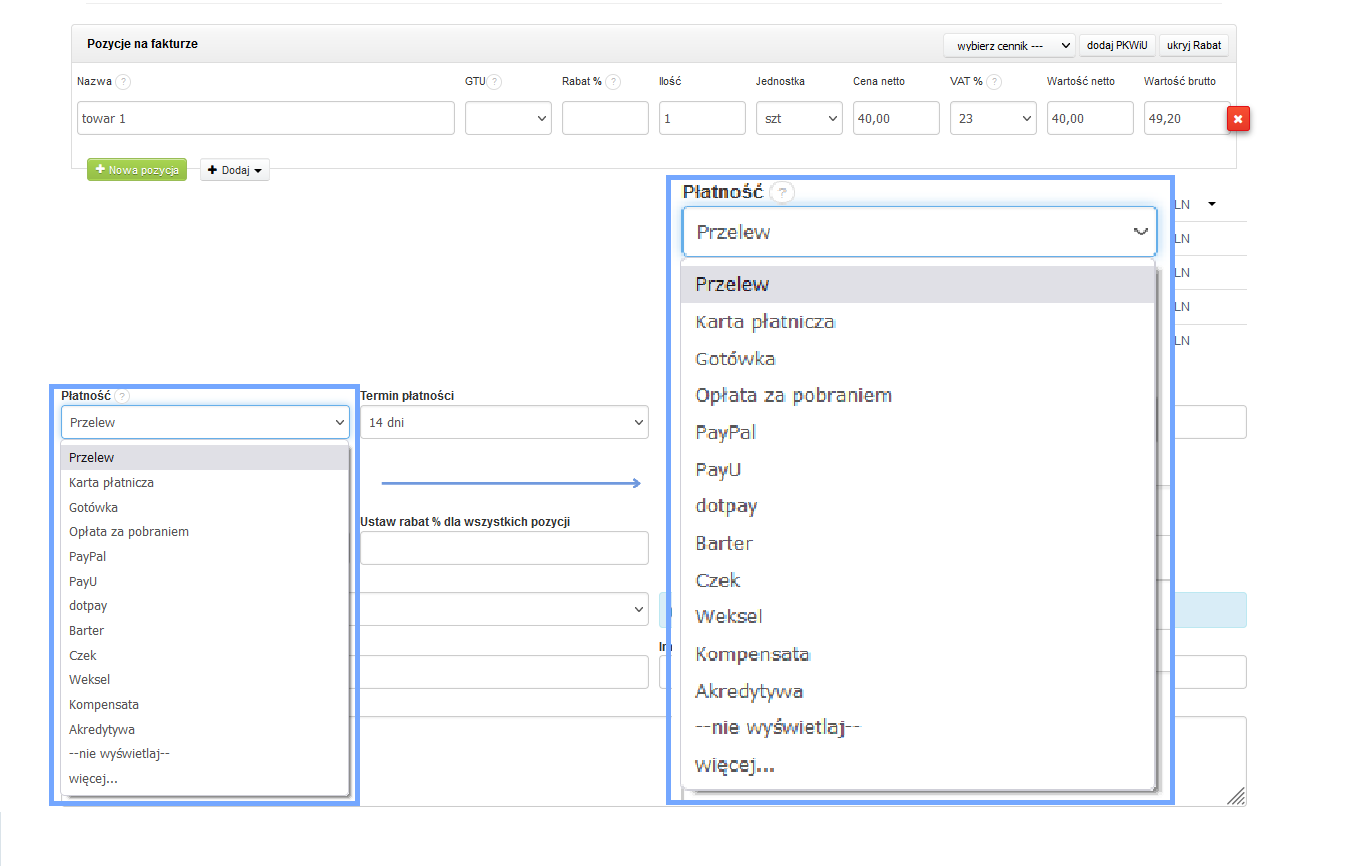
Task: Open help icon next to Nazwa label
Action: [123, 82]
